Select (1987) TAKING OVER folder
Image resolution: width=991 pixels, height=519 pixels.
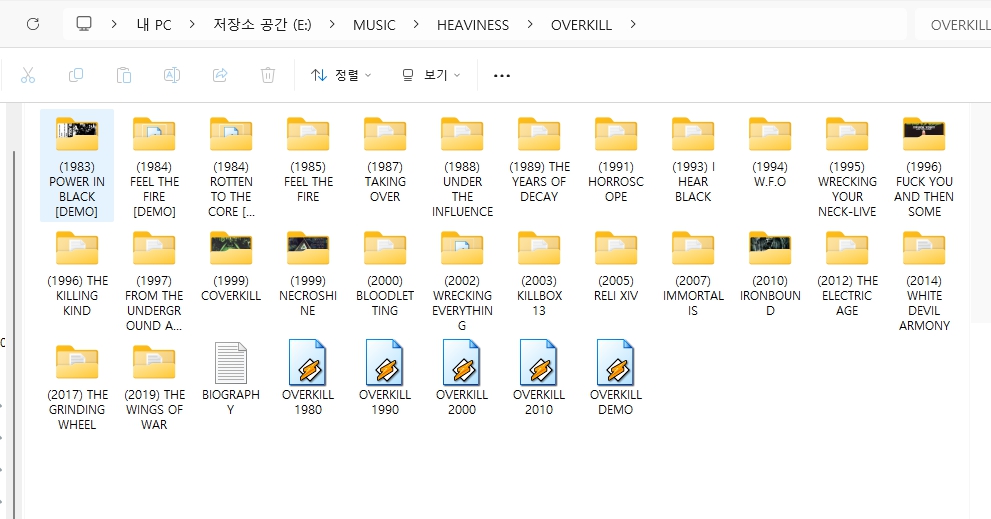tap(386, 158)
